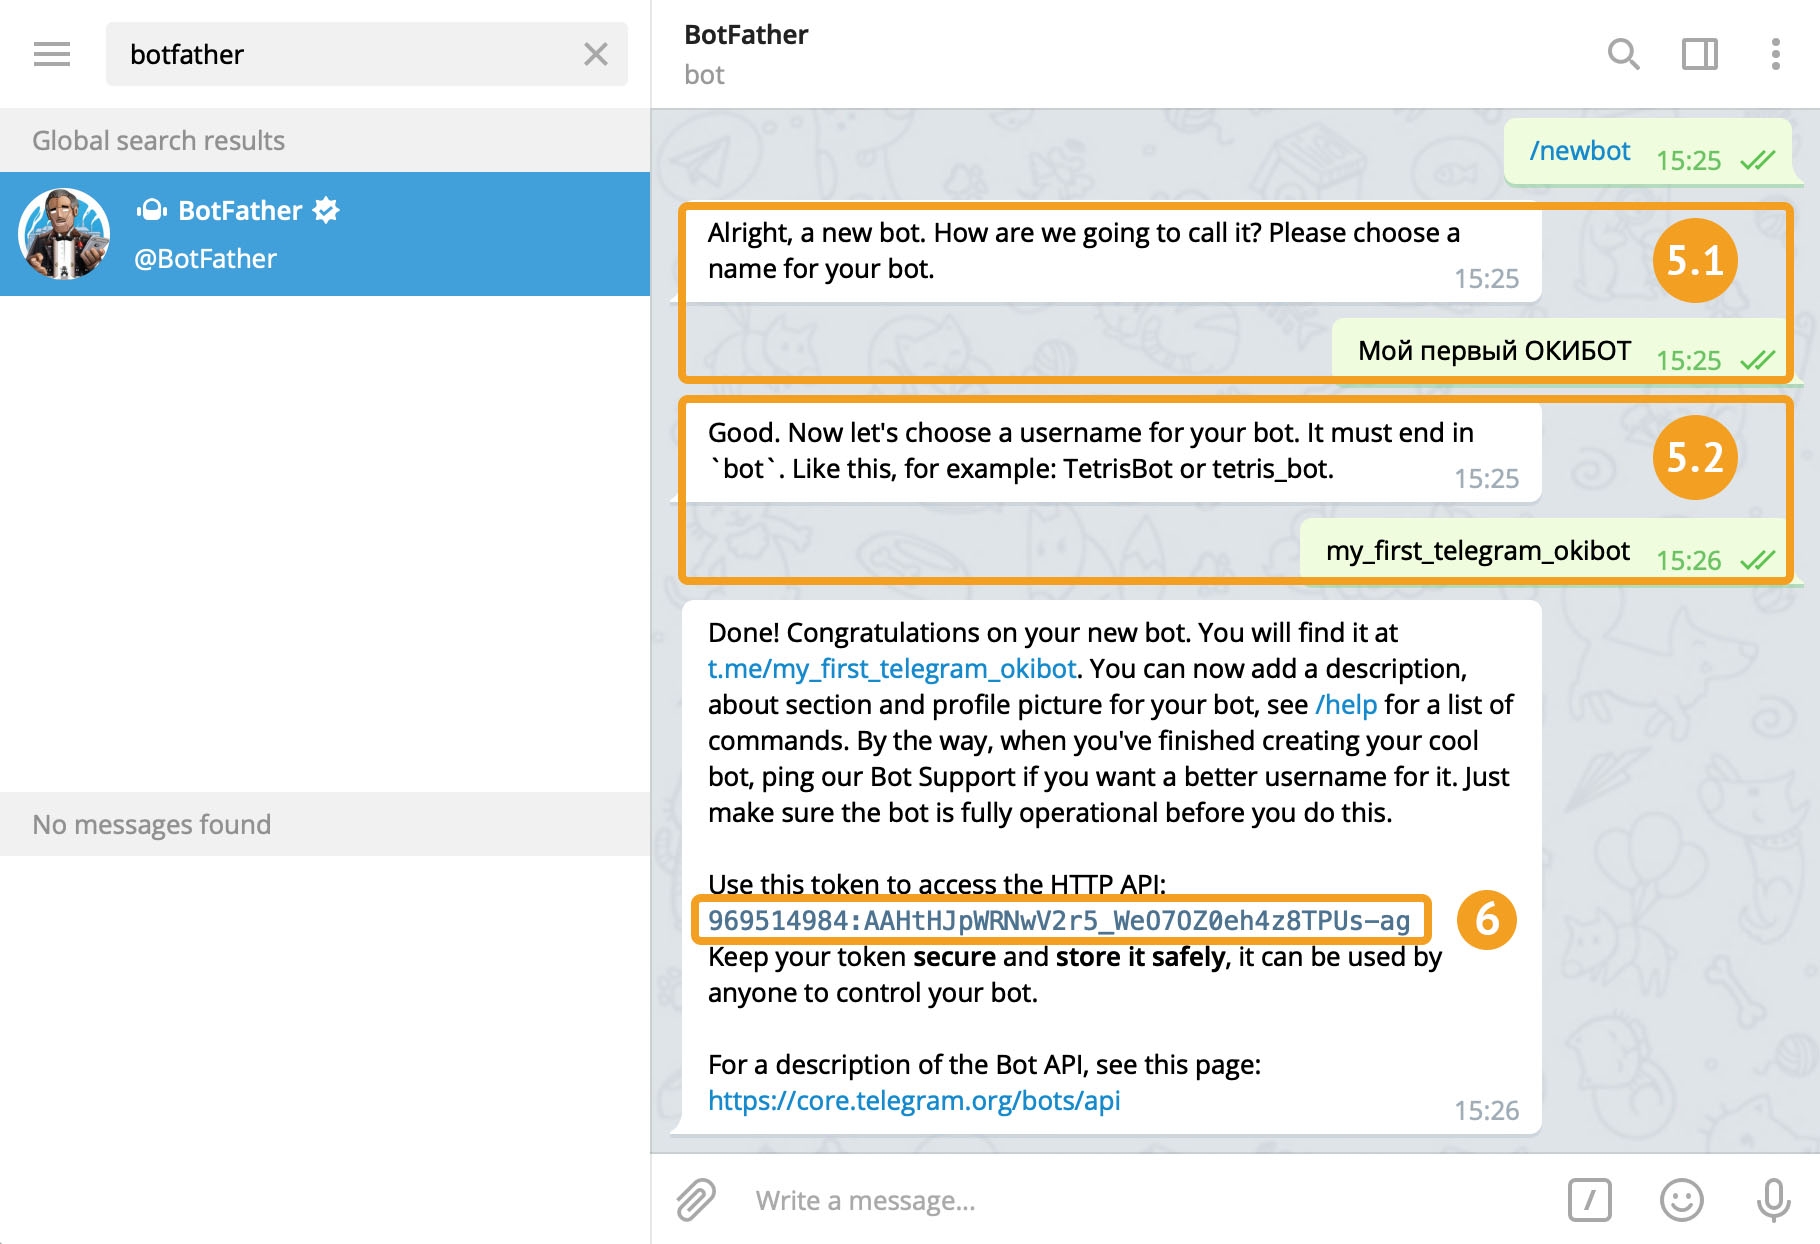The image size is (1820, 1244).
Task: Open the emoji picker smiley
Action: tap(1681, 1199)
